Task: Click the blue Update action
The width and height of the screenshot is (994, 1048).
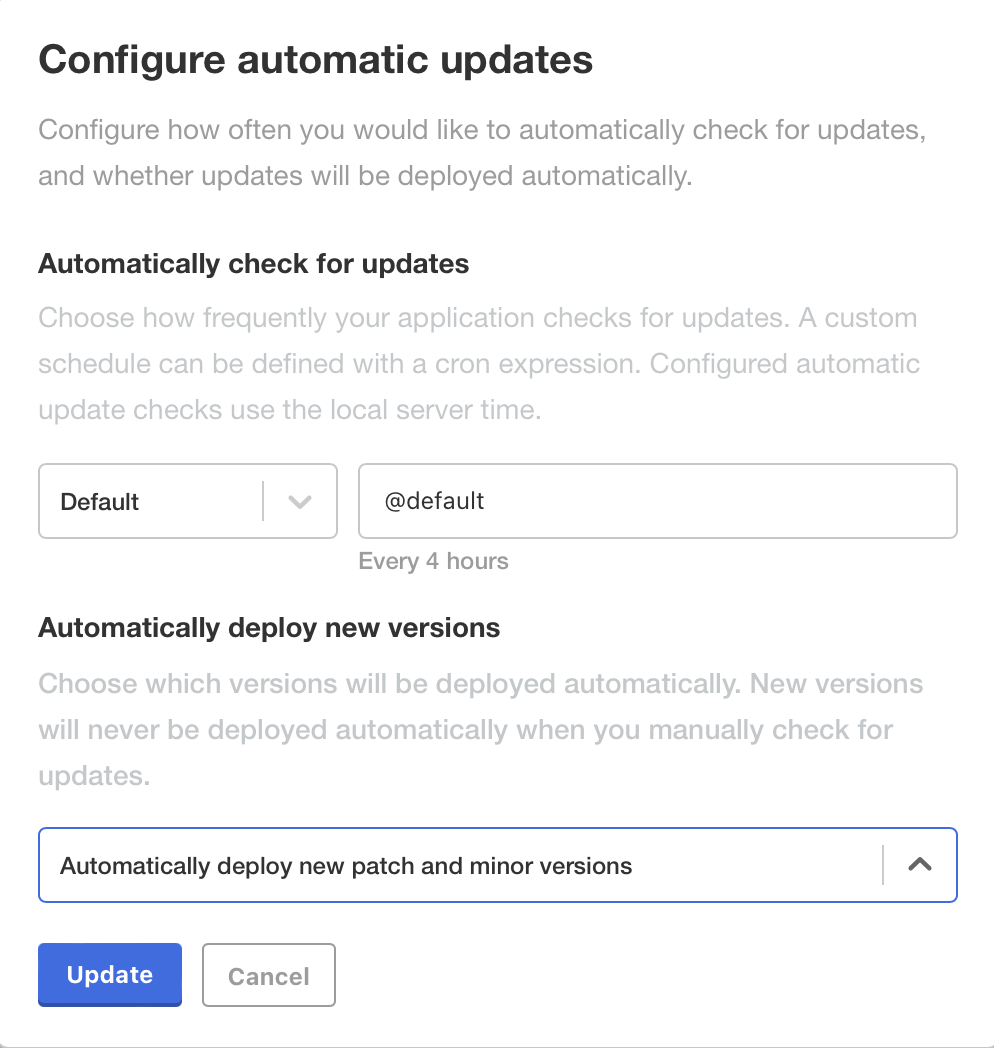Action: click(x=109, y=974)
